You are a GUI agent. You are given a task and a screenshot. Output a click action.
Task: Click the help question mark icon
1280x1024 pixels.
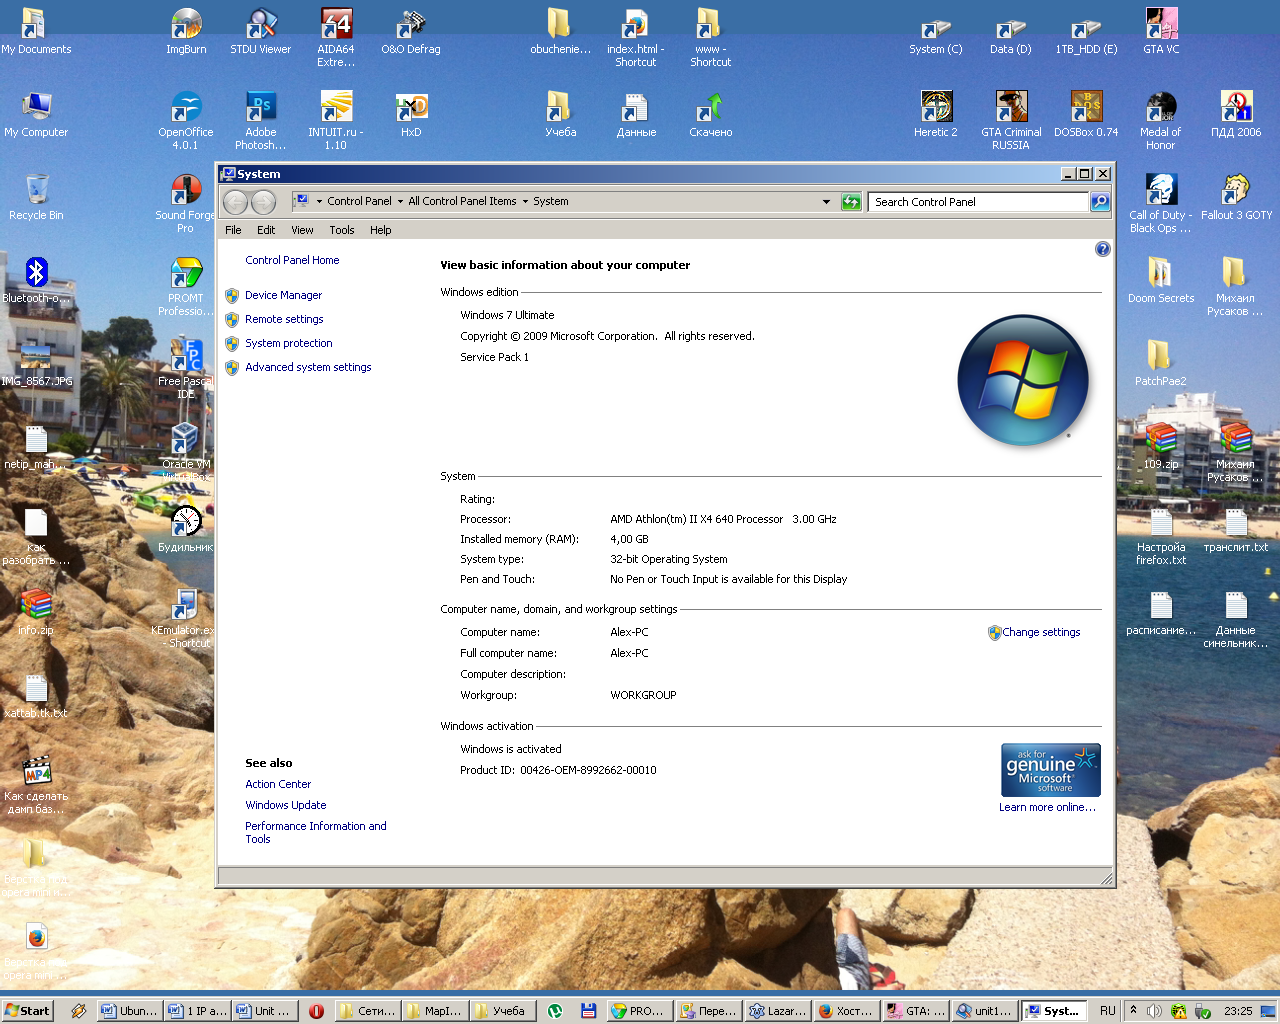click(1102, 249)
